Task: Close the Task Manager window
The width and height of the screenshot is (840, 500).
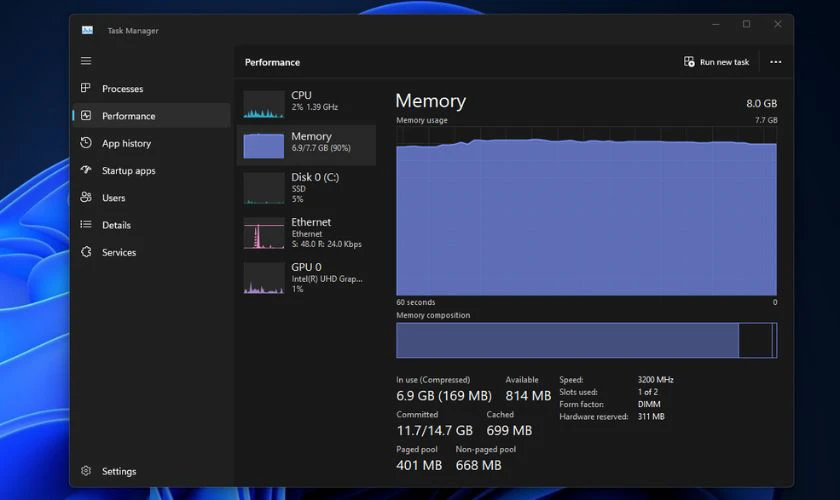Action: [777, 24]
